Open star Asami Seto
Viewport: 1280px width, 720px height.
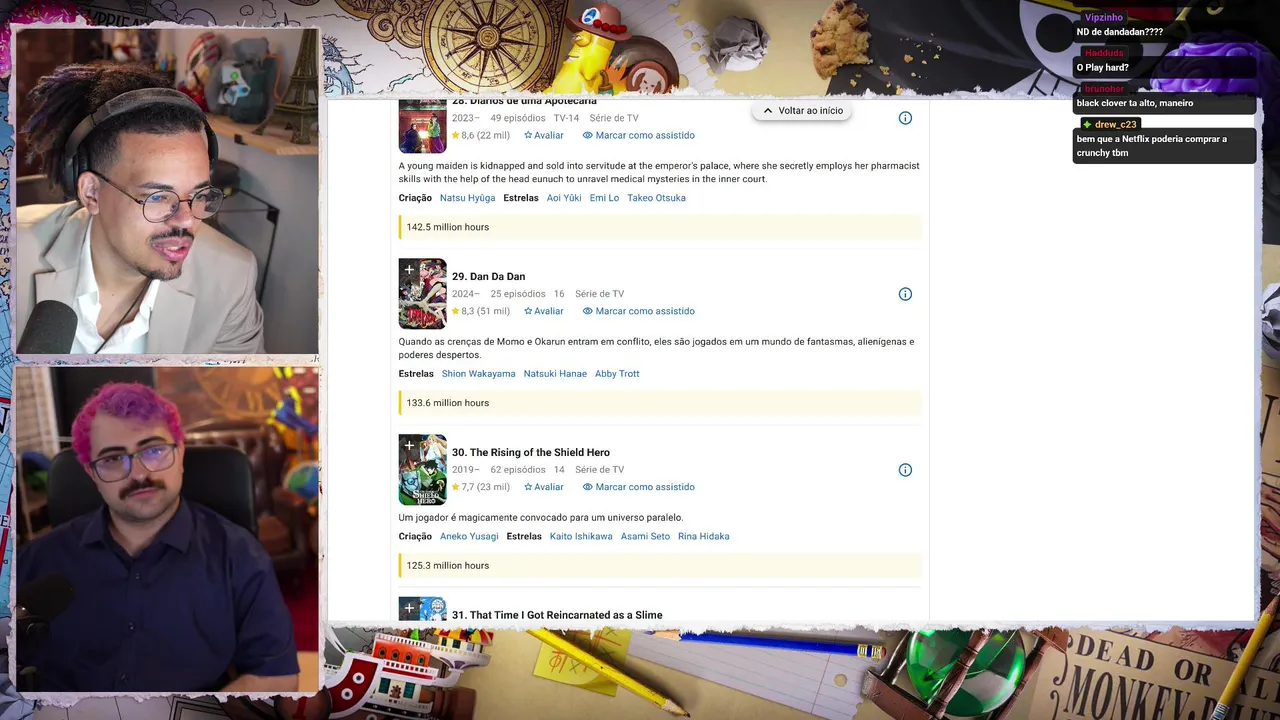click(x=645, y=537)
